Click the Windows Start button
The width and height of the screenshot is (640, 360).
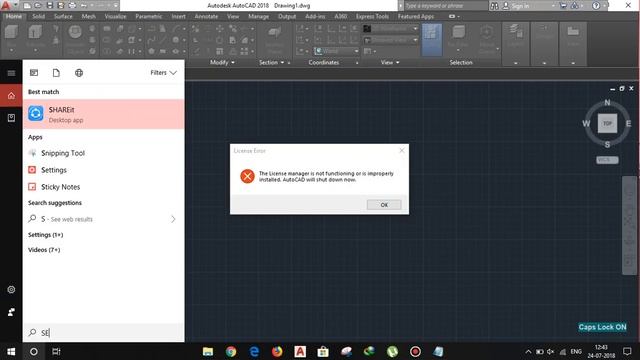click(11, 351)
